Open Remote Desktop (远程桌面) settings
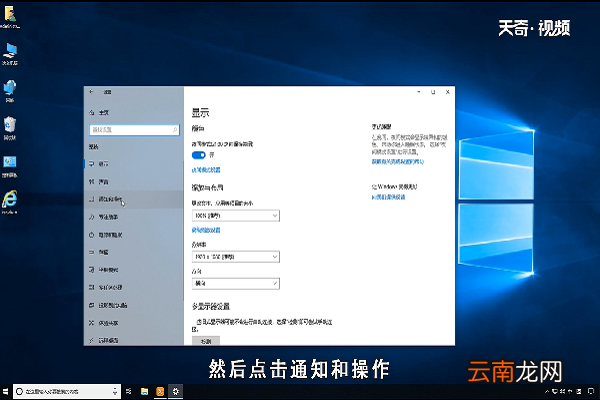This screenshot has height=400, width=600. 134,340
